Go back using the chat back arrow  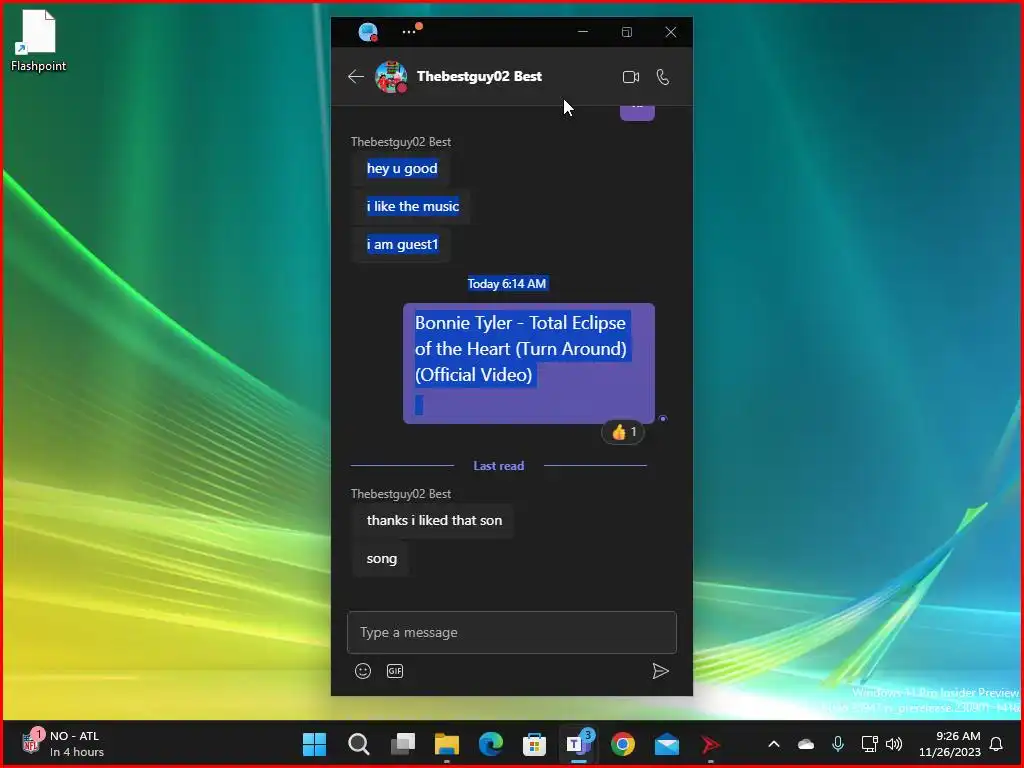356,77
